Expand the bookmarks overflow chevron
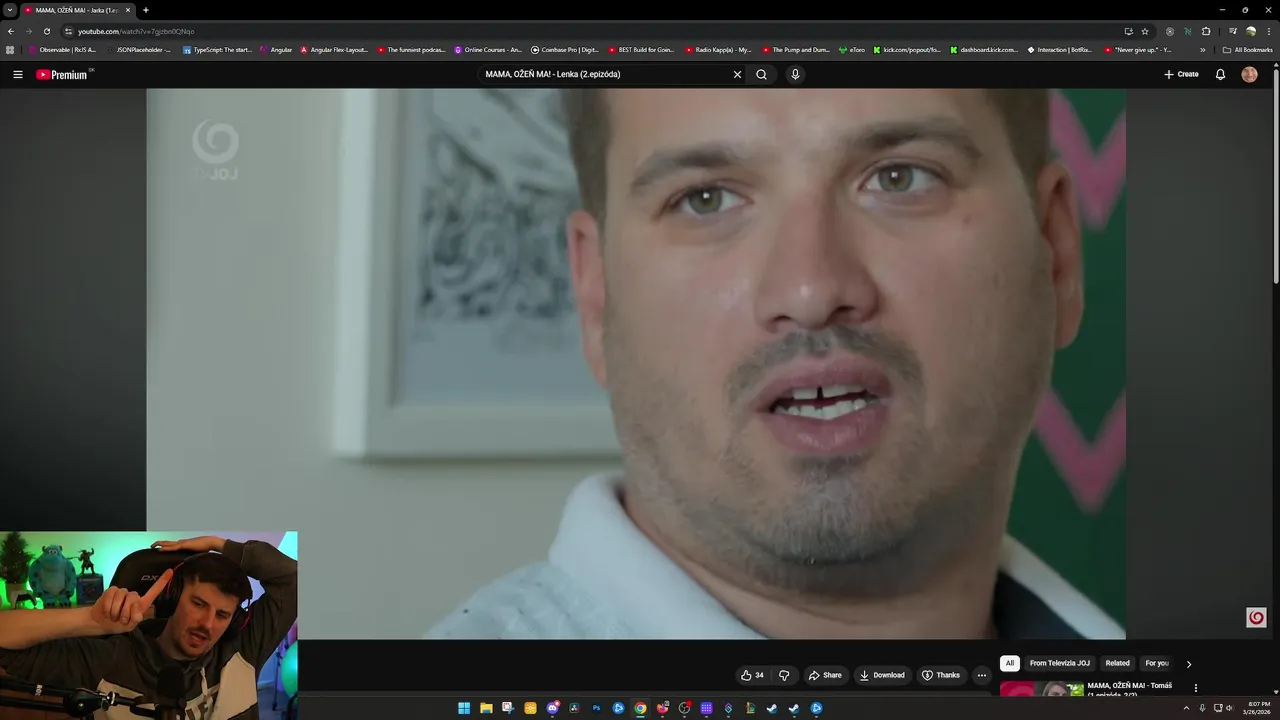The image size is (1280, 720). (1202, 49)
